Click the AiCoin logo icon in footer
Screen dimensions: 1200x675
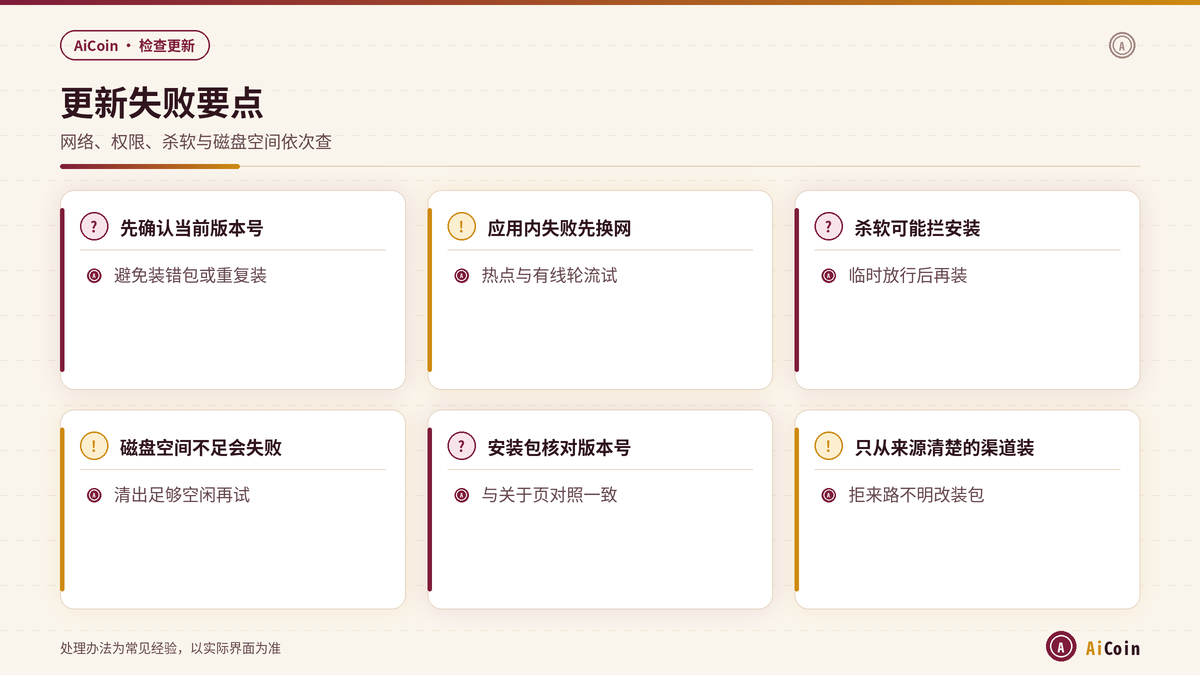(x=1061, y=647)
